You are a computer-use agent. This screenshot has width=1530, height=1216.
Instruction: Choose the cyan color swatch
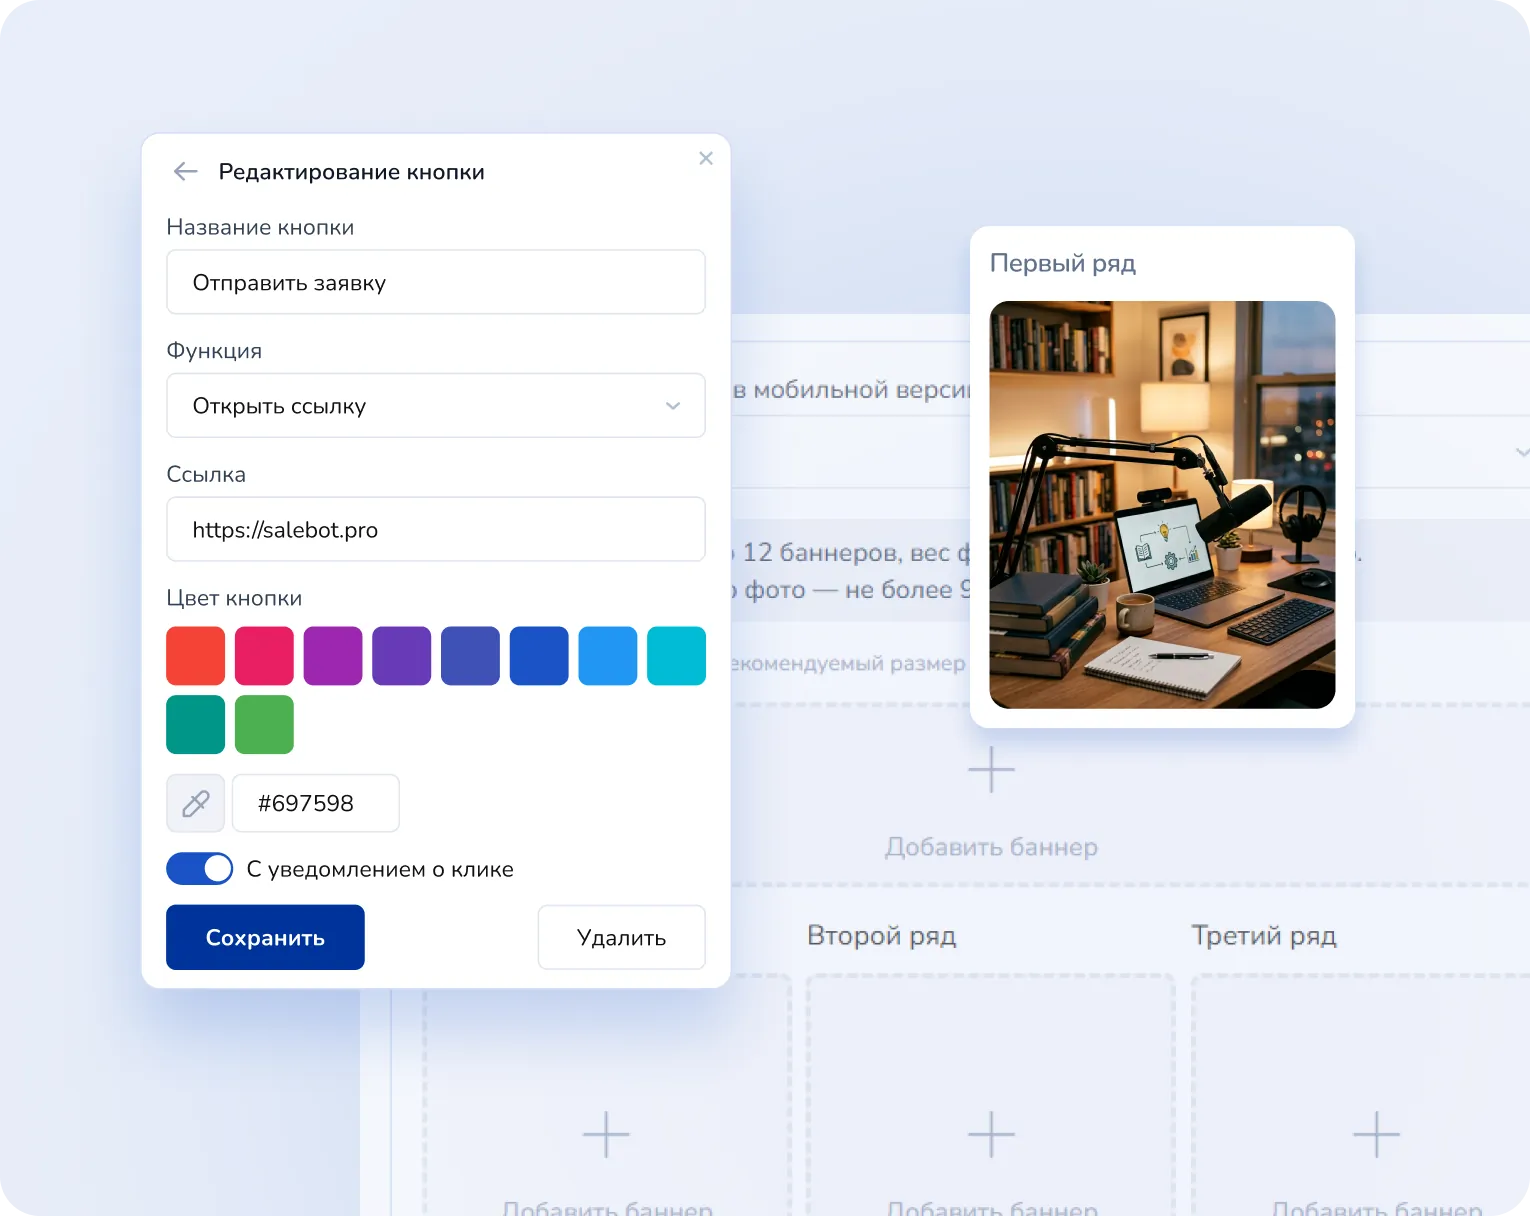tap(676, 656)
